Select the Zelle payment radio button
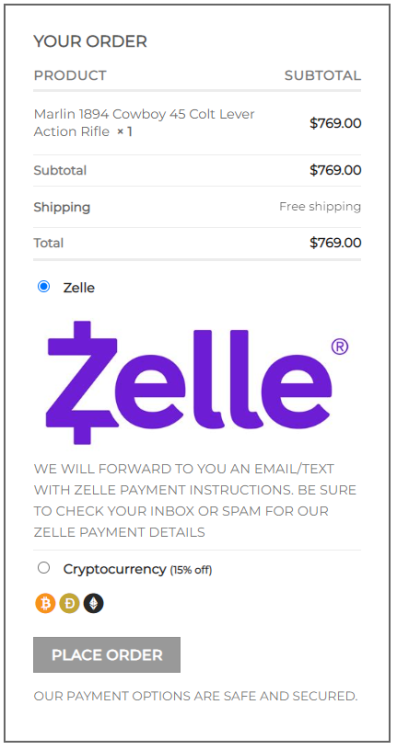397x750 pixels. tap(44, 287)
